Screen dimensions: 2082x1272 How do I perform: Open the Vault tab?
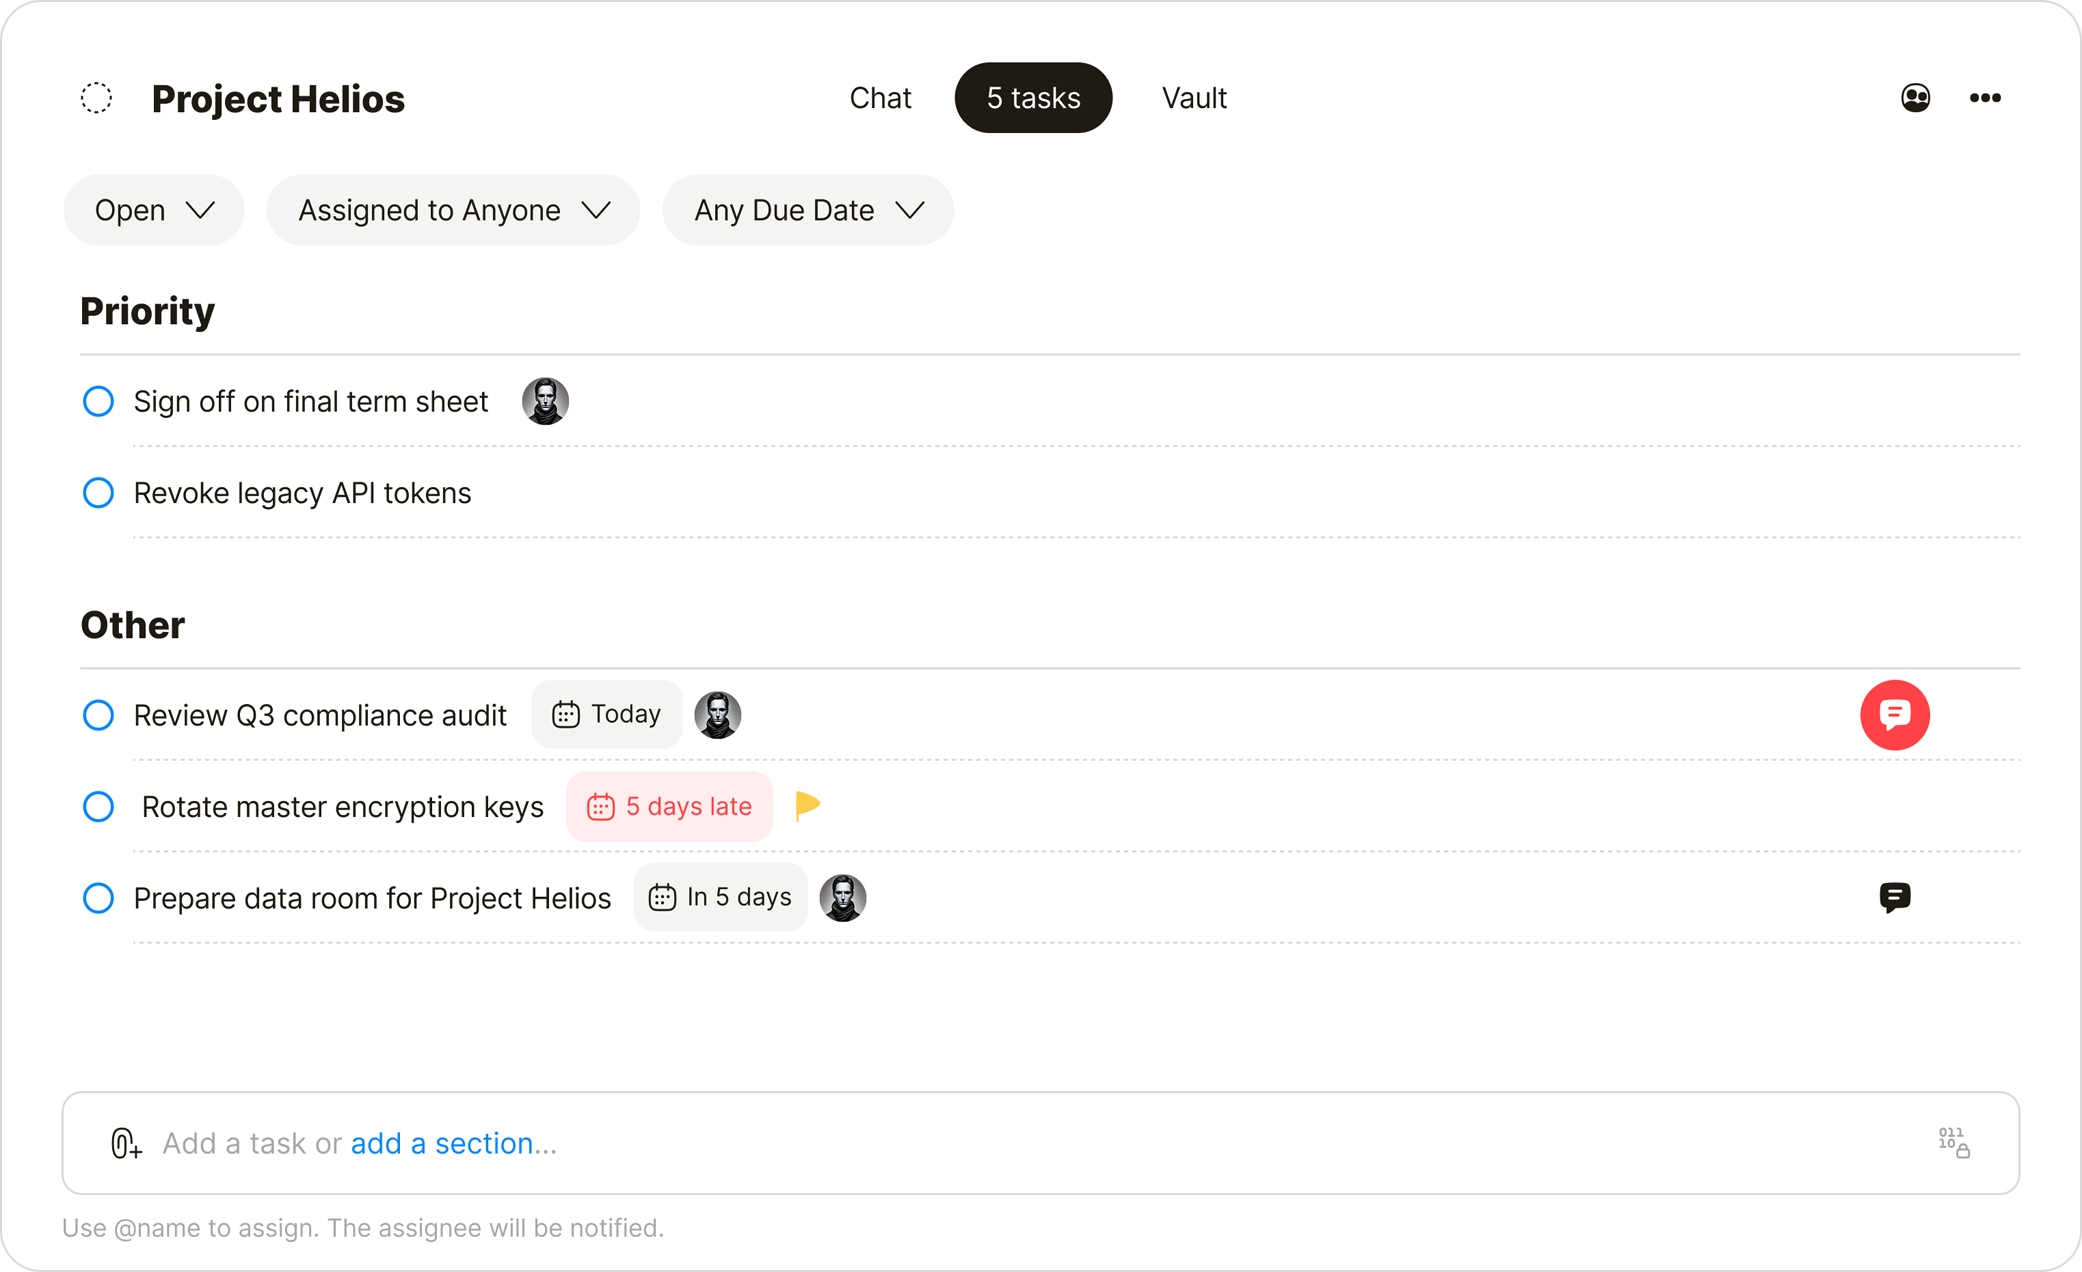point(1193,97)
